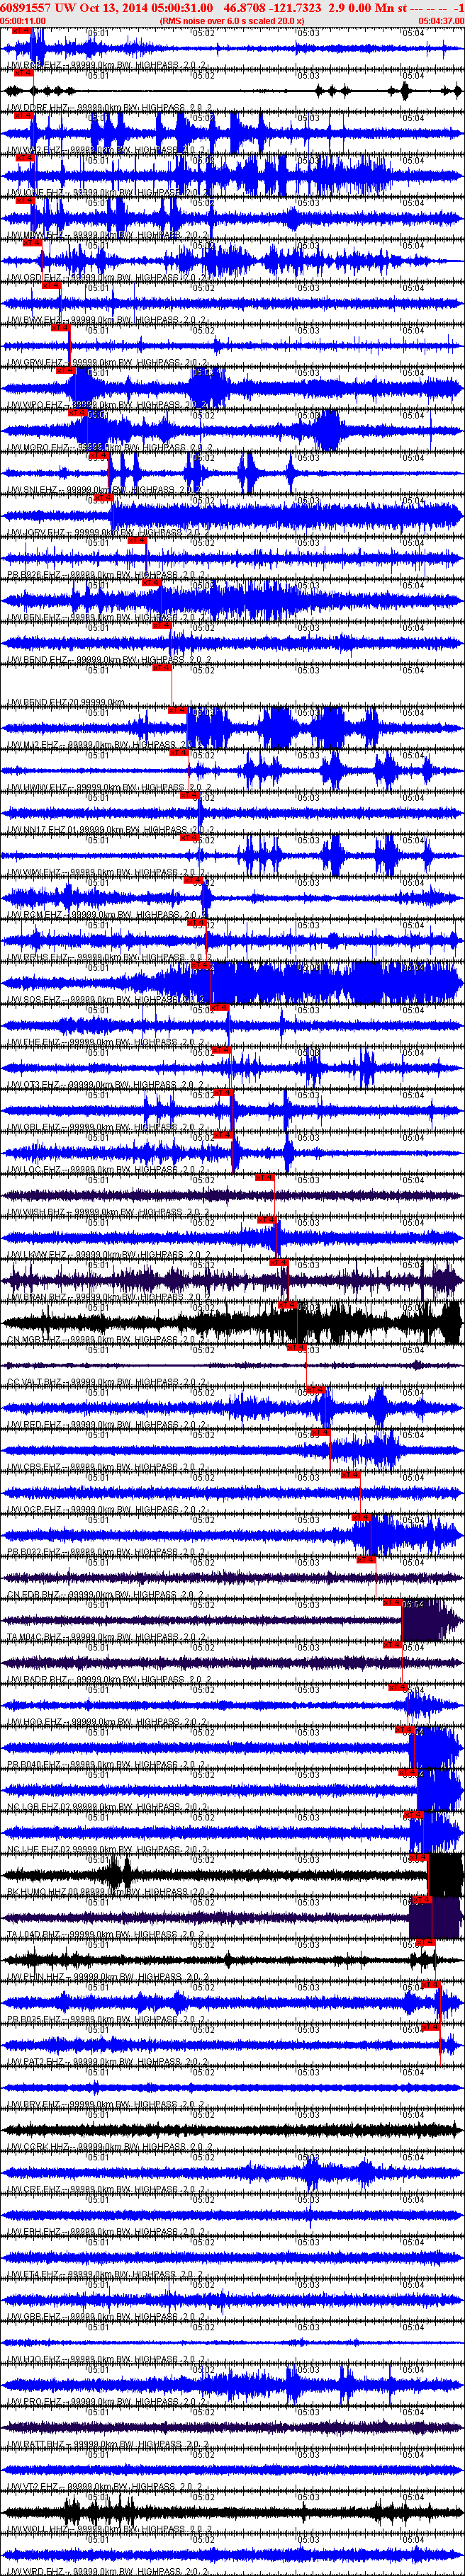465x2576 pixels.
Task: Select the "UW PAT2 EHZ" station label
Action: [35, 2062]
